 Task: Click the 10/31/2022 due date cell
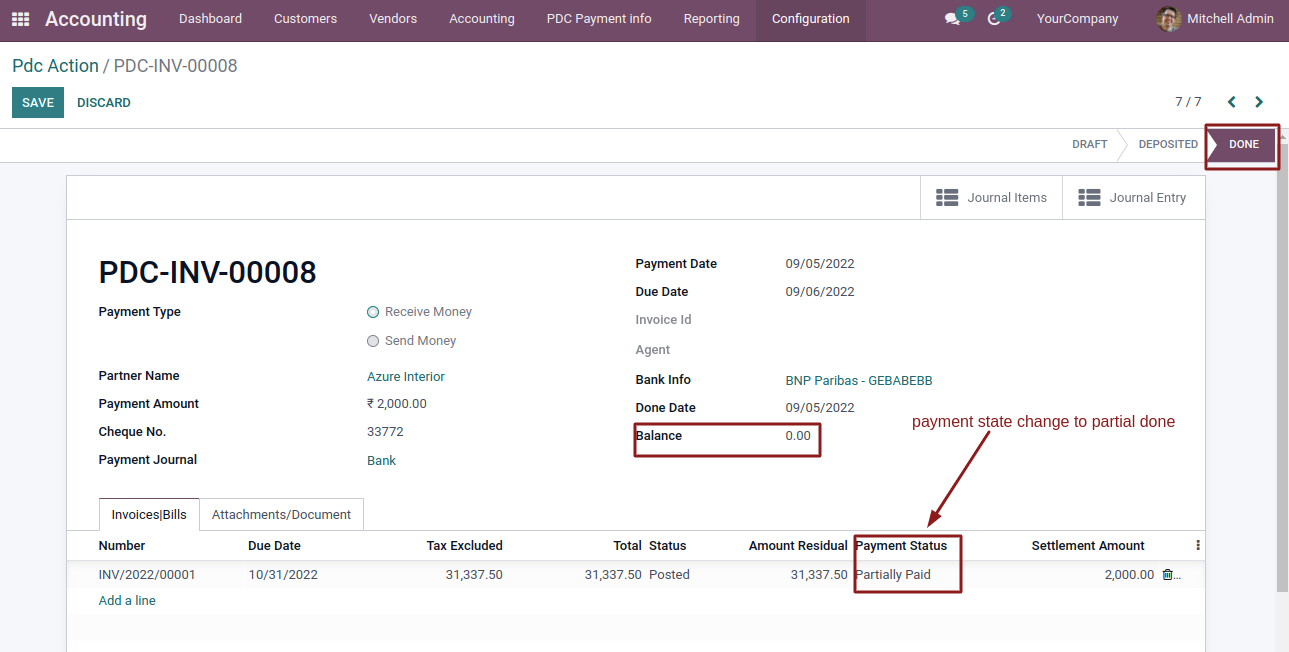point(283,575)
